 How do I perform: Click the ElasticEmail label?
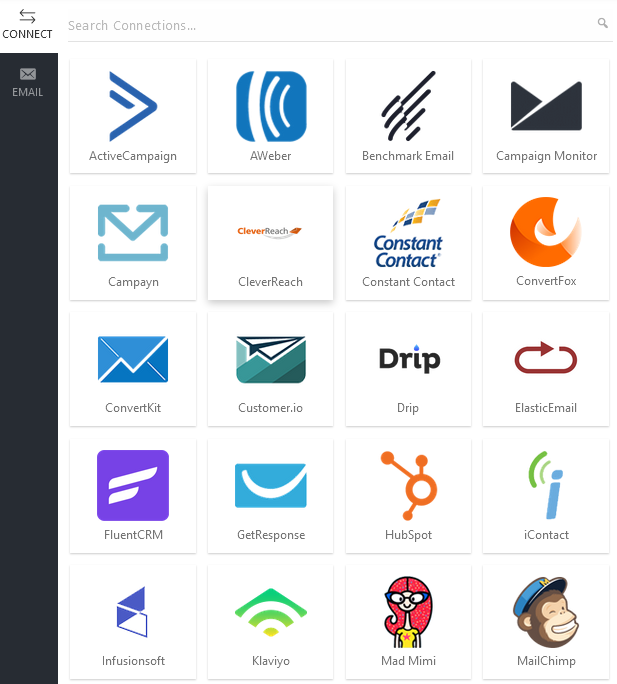click(x=546, y=408)
